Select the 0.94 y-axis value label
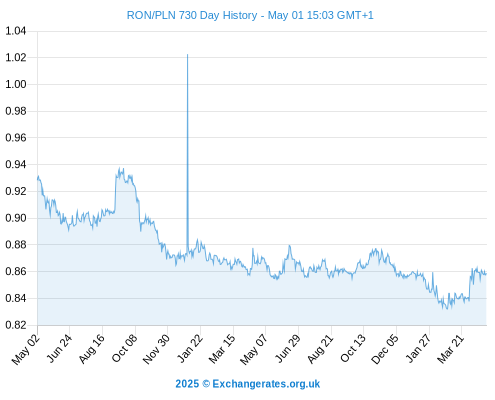This screenshot has width=495, height=400. [x=16, y=164]
